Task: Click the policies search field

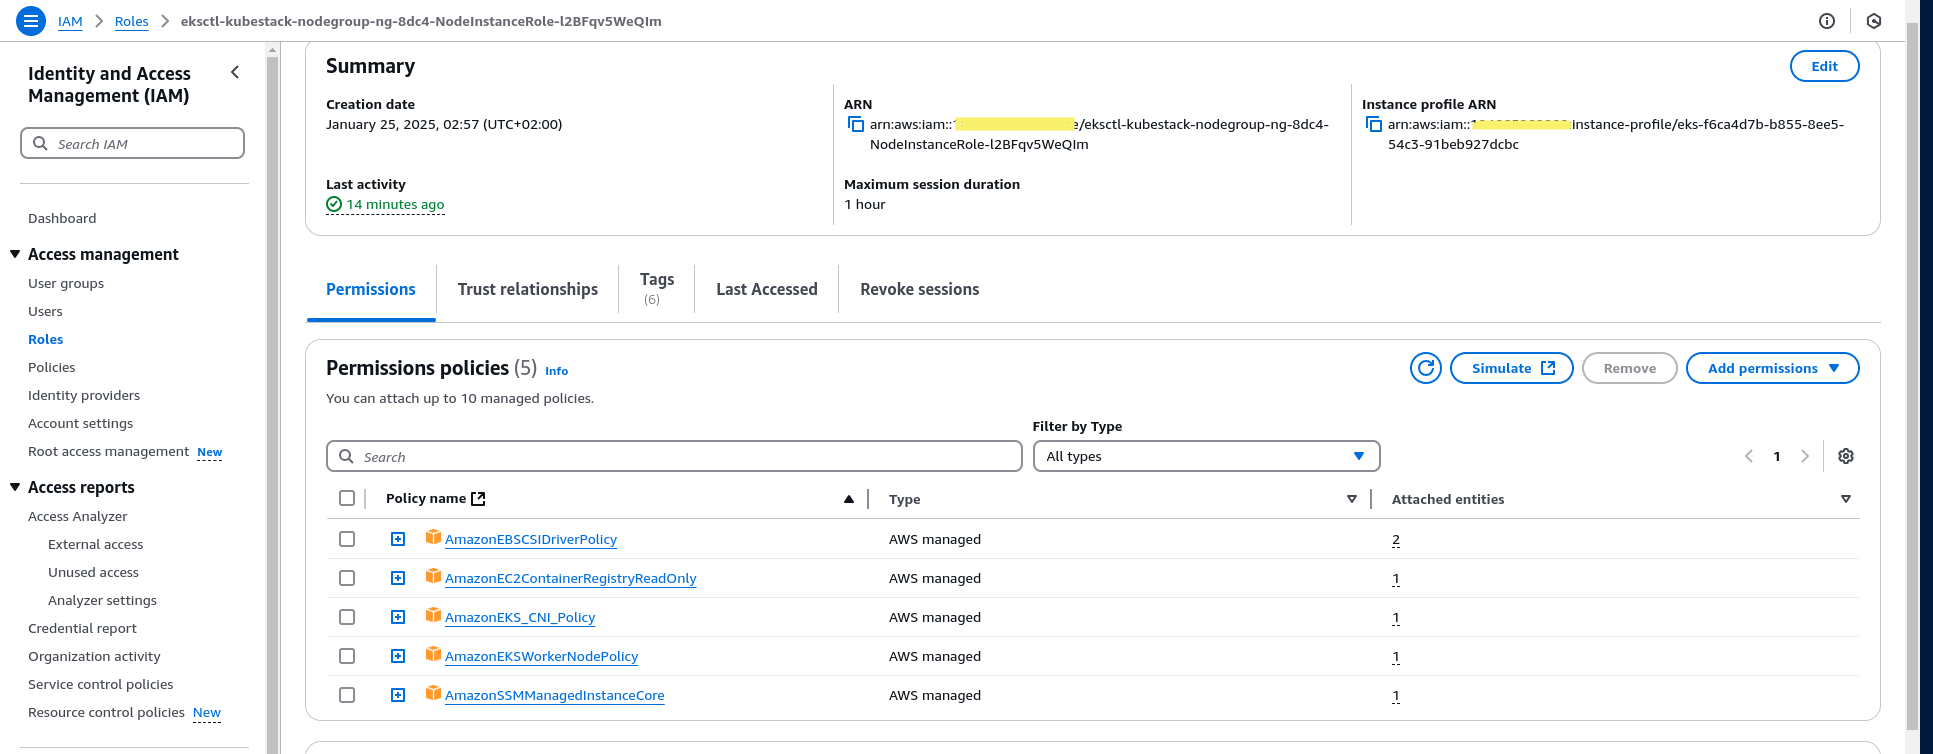Action: [x=675, y=457]
